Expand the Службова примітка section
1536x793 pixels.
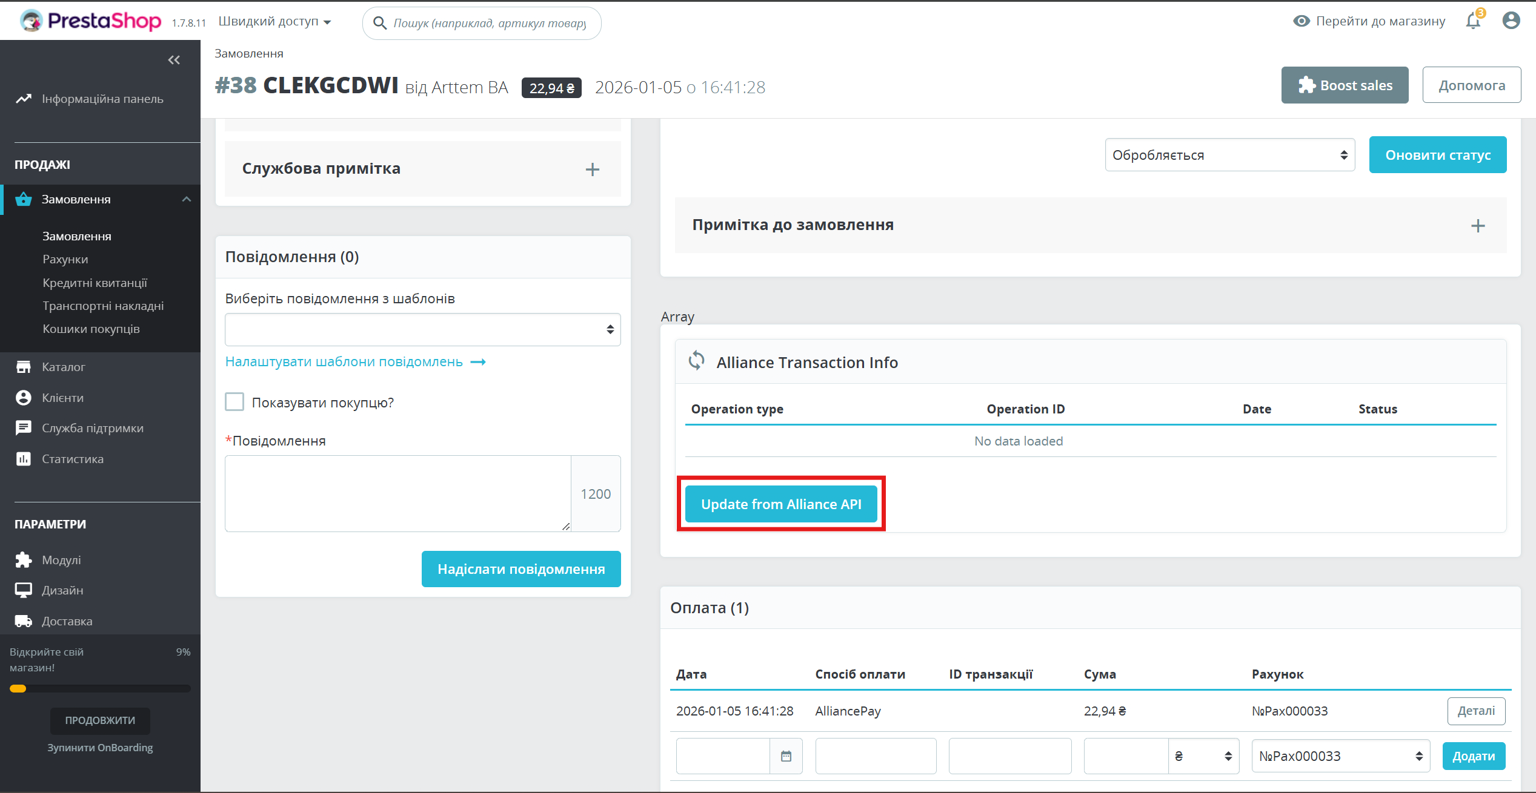pyautogui.click(x=592, y=169)
